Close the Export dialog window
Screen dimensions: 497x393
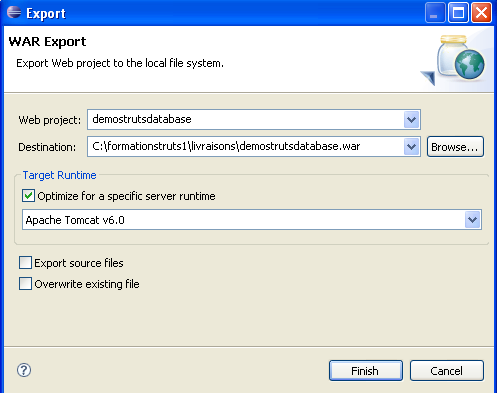click(481, 13)
